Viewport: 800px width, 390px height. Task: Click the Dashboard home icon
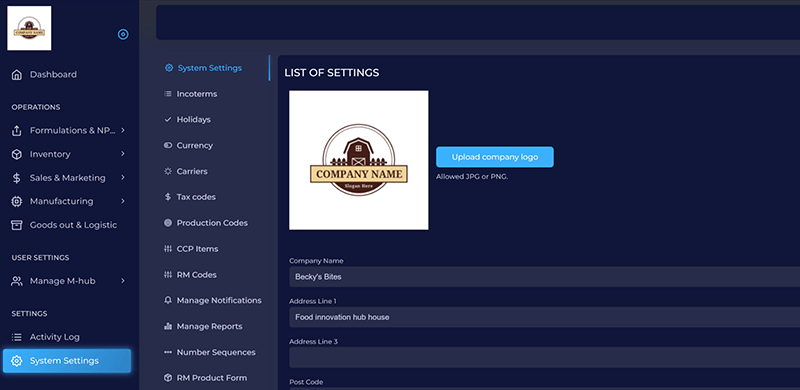[17, 75]
